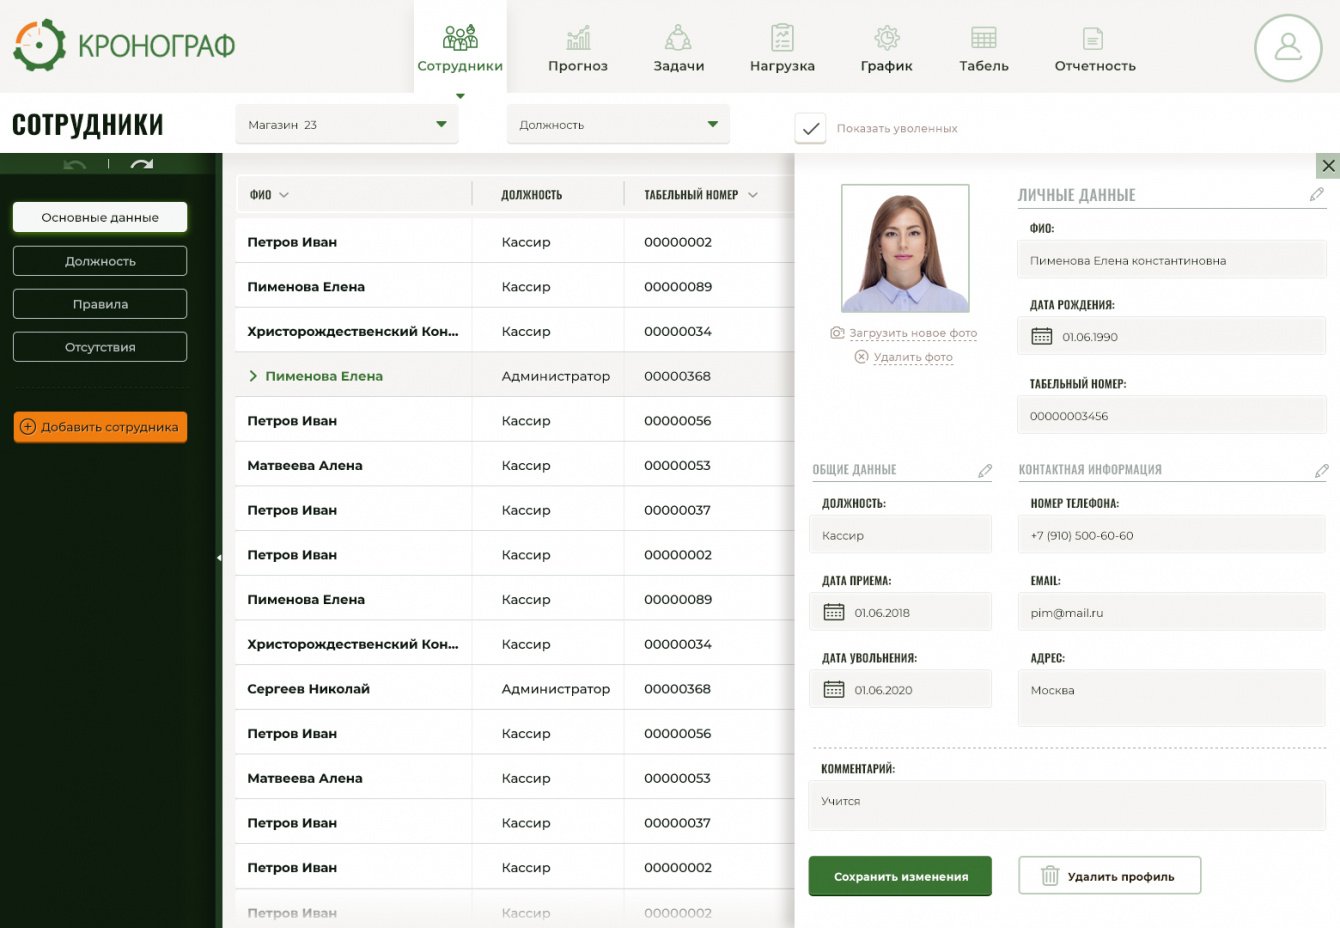Click the Email input field
Viewport: 1340px width, 928px height.
coord(1171,613)
